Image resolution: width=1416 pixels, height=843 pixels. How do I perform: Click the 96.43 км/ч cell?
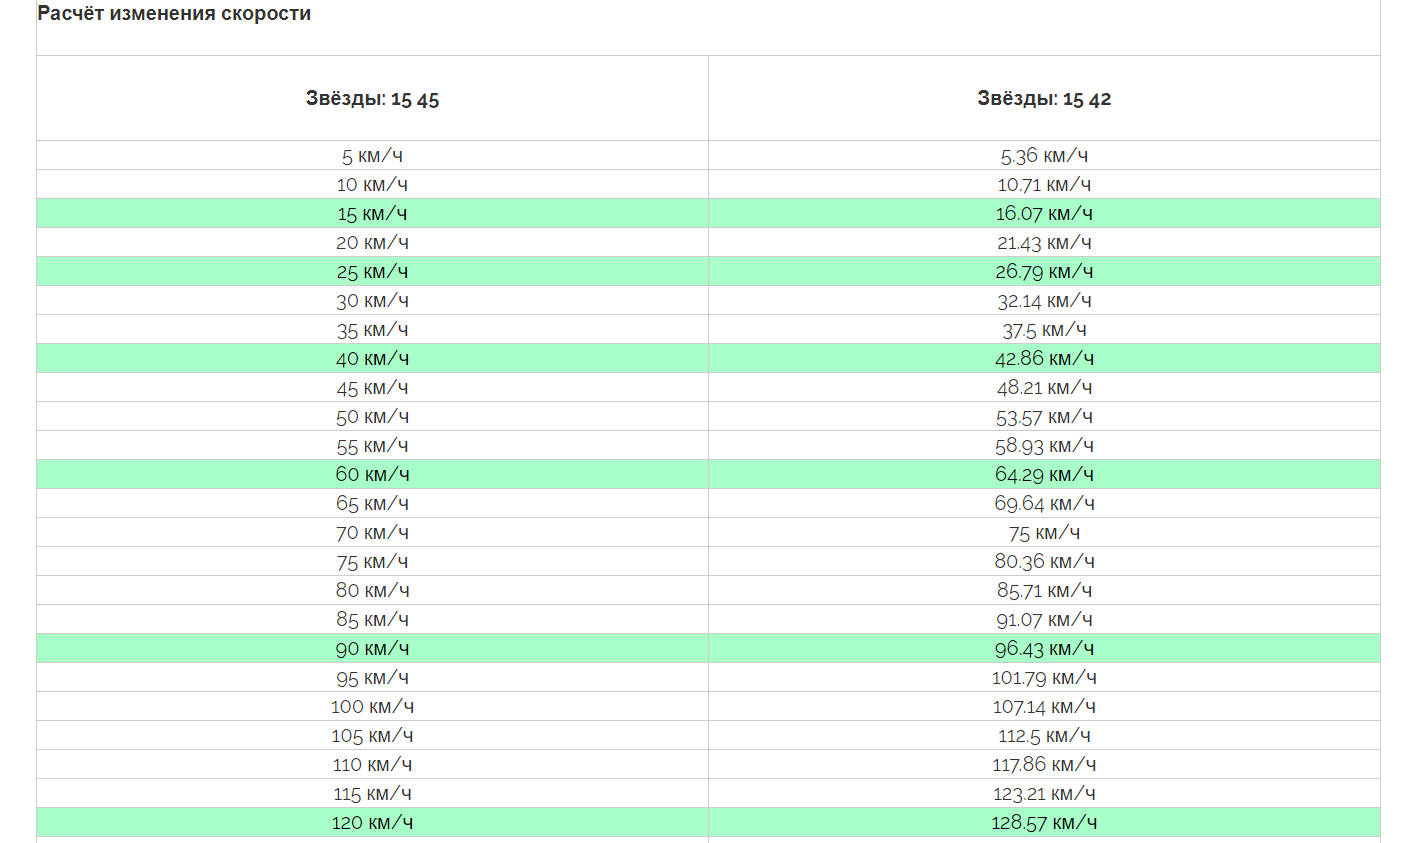point(1044,649)
